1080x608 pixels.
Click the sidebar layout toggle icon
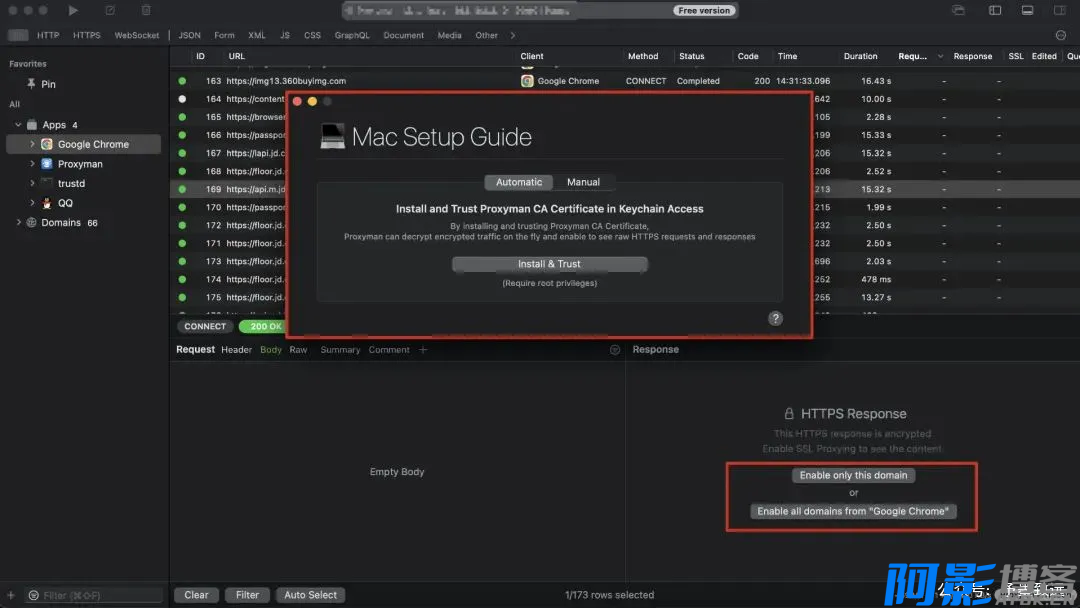995,10
